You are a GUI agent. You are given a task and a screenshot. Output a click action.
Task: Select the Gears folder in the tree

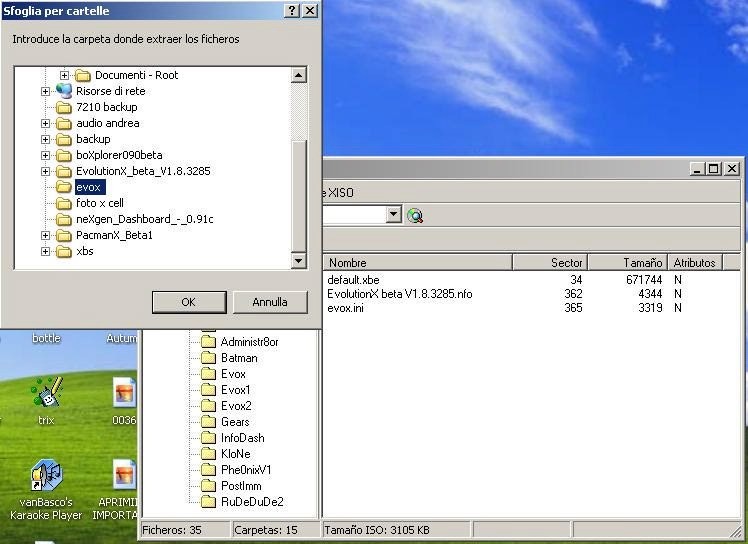tap(235, 422)
